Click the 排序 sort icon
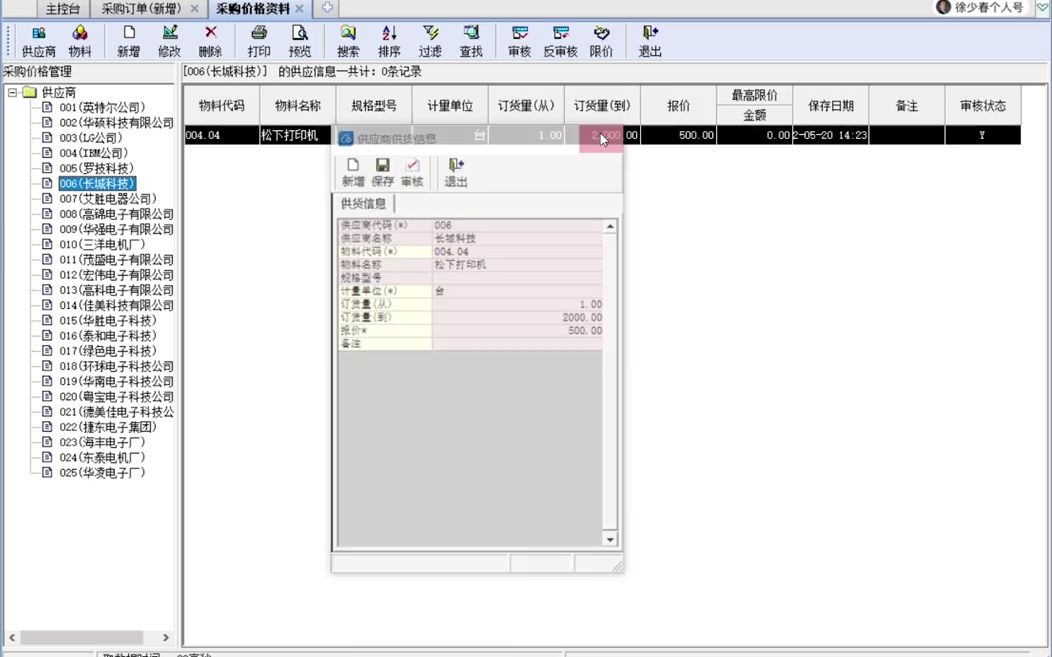The height and width of the screenshot is (657, 1052). click(389, 41)
